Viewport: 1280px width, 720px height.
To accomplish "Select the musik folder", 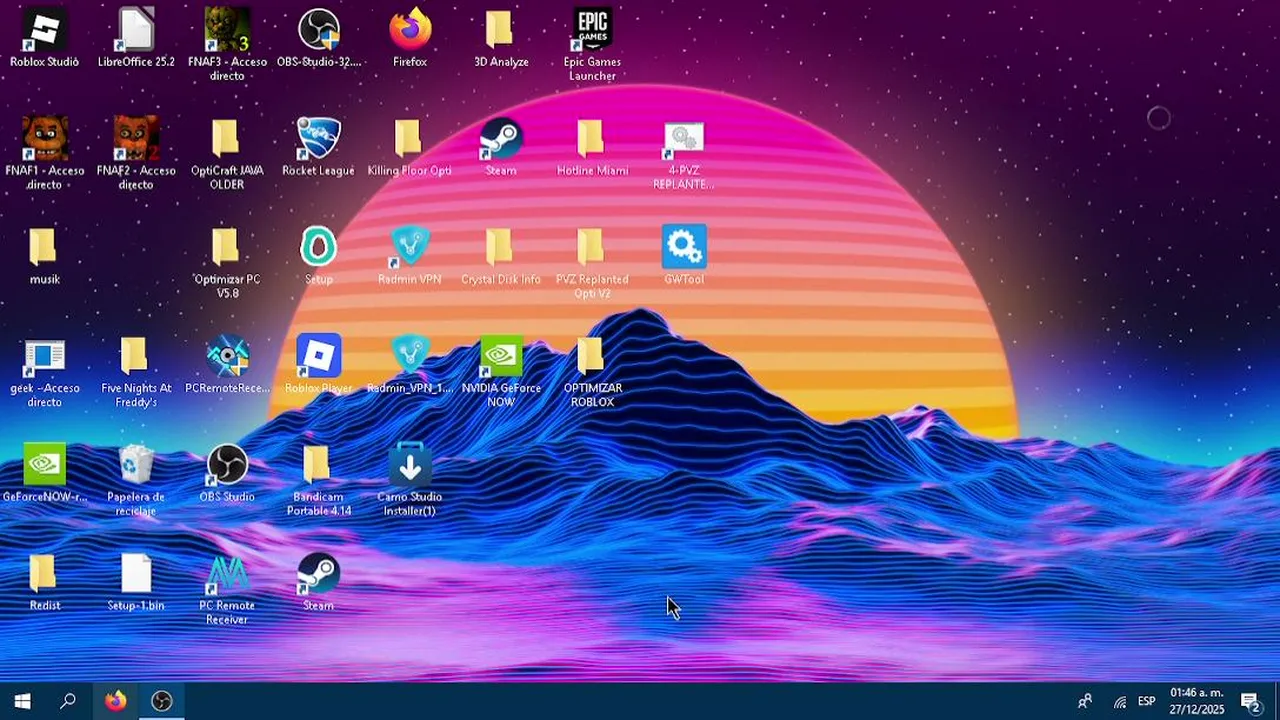I will point(44,249).
